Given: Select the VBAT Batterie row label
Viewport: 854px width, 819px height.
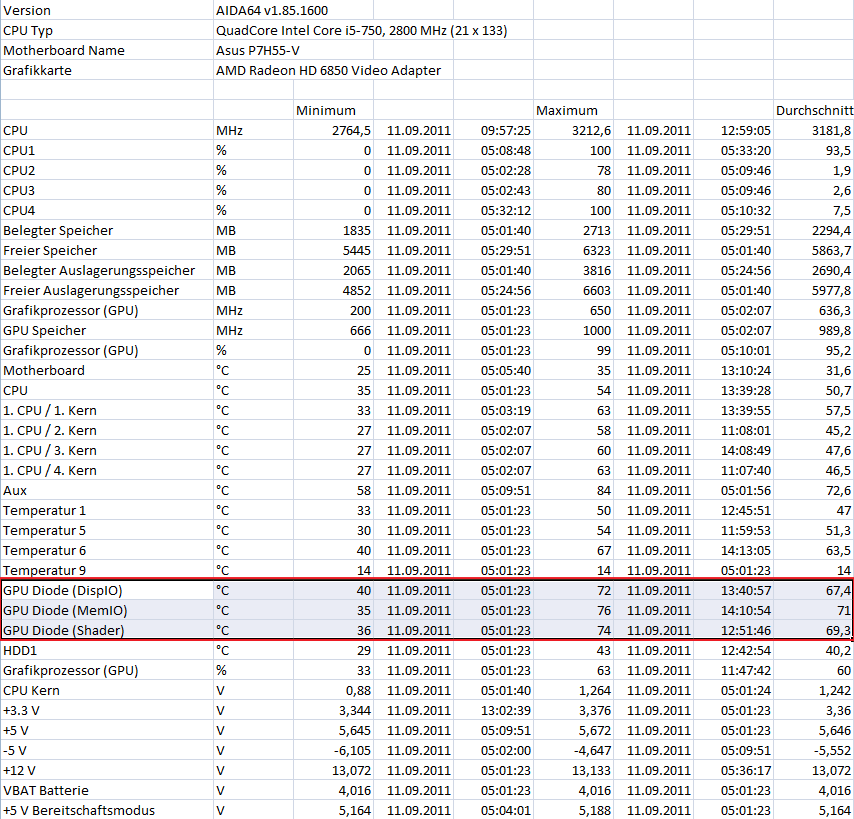Looking at the screenshot, I should click(46, 791).
